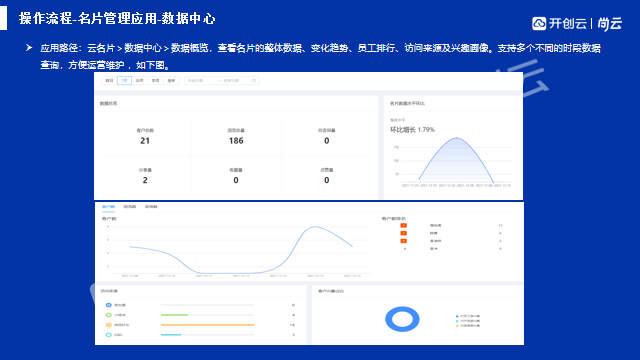Click the cyan source icon in bottom row
640x360 pixels.
click(x=109, y=335)
